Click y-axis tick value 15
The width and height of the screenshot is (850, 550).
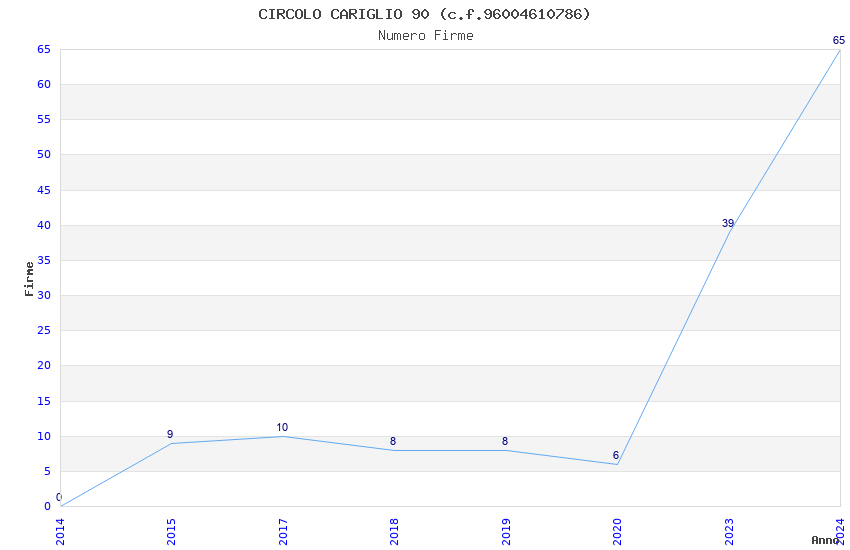[44, 401]
